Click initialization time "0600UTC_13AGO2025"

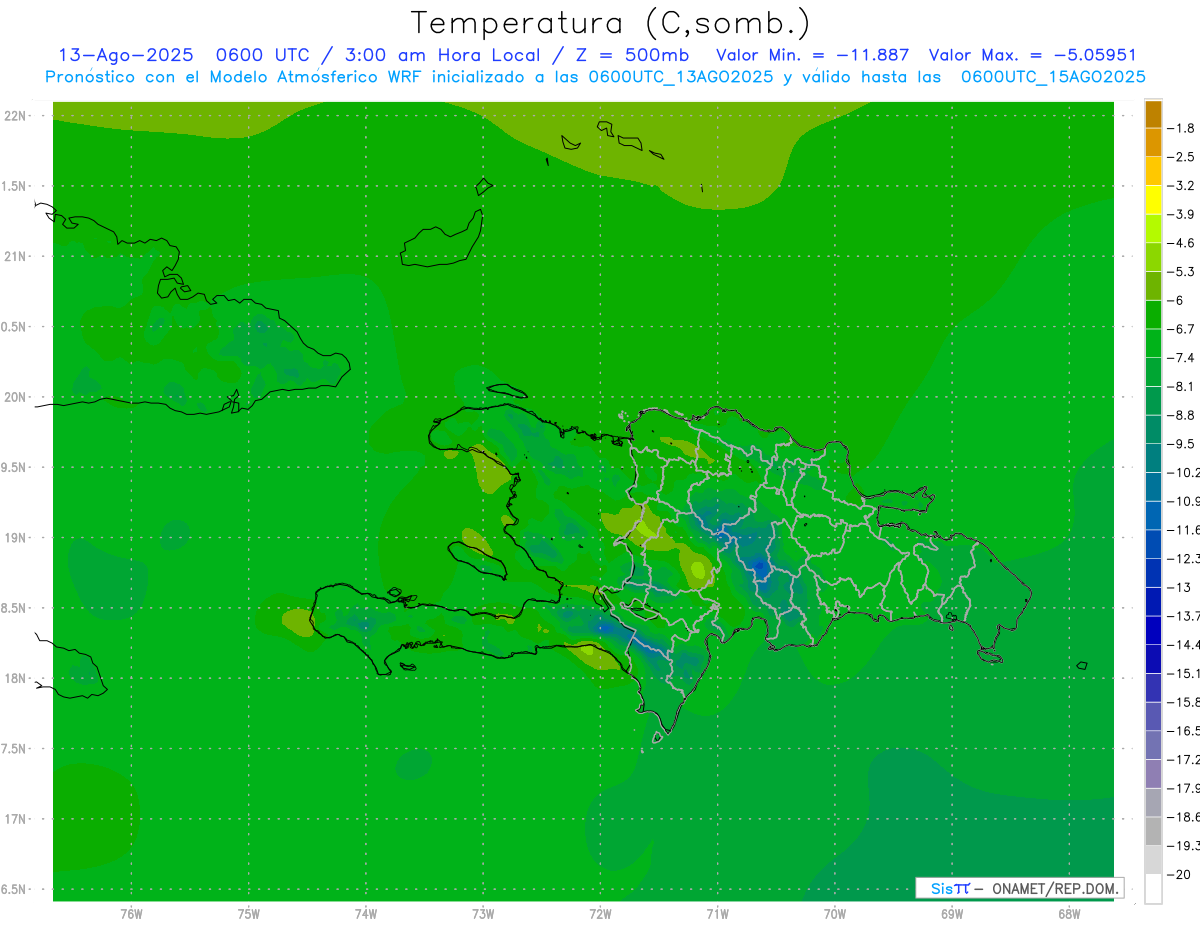click(681, 77)
